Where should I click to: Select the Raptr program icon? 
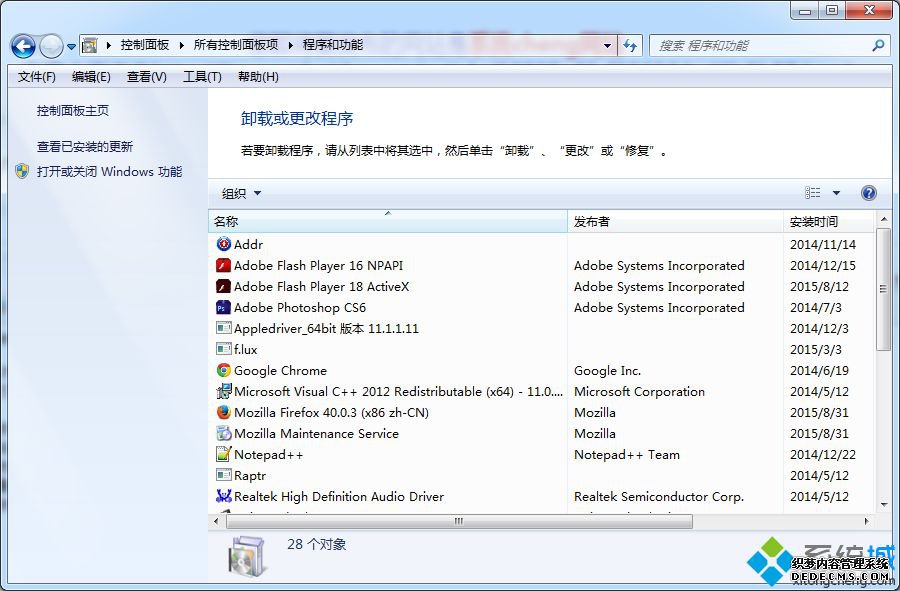(223, 475)
